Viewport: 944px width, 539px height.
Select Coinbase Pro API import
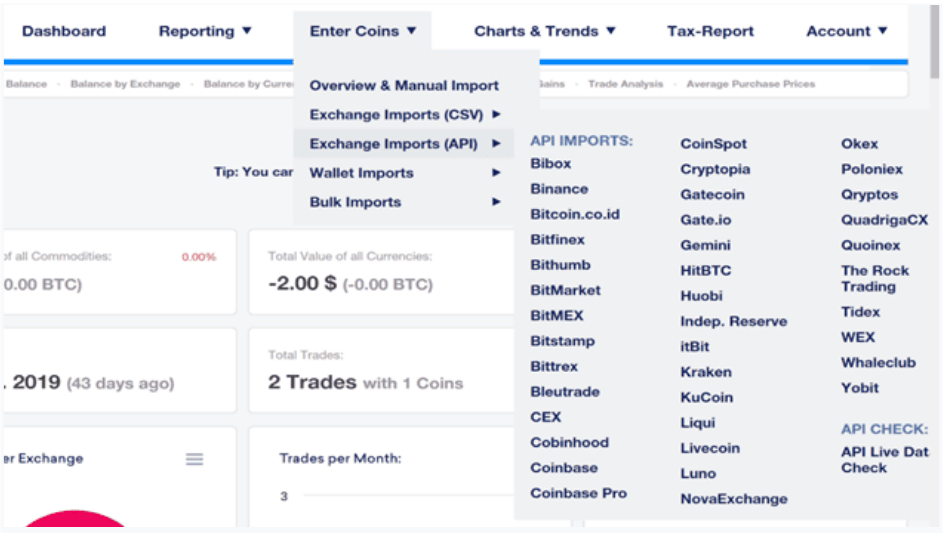coord(578,493)
